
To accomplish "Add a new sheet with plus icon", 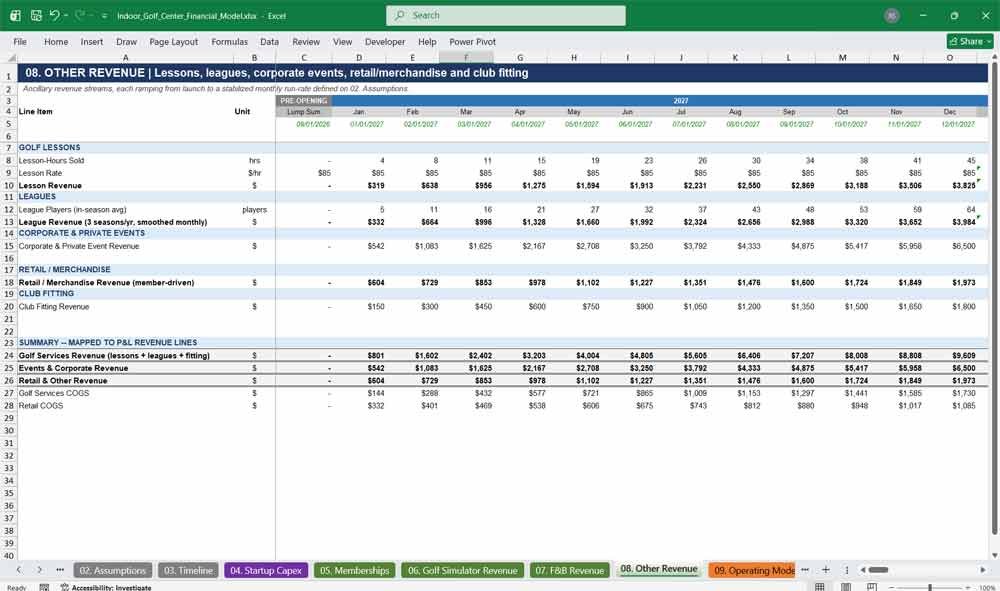I will [x=825, y=570].
